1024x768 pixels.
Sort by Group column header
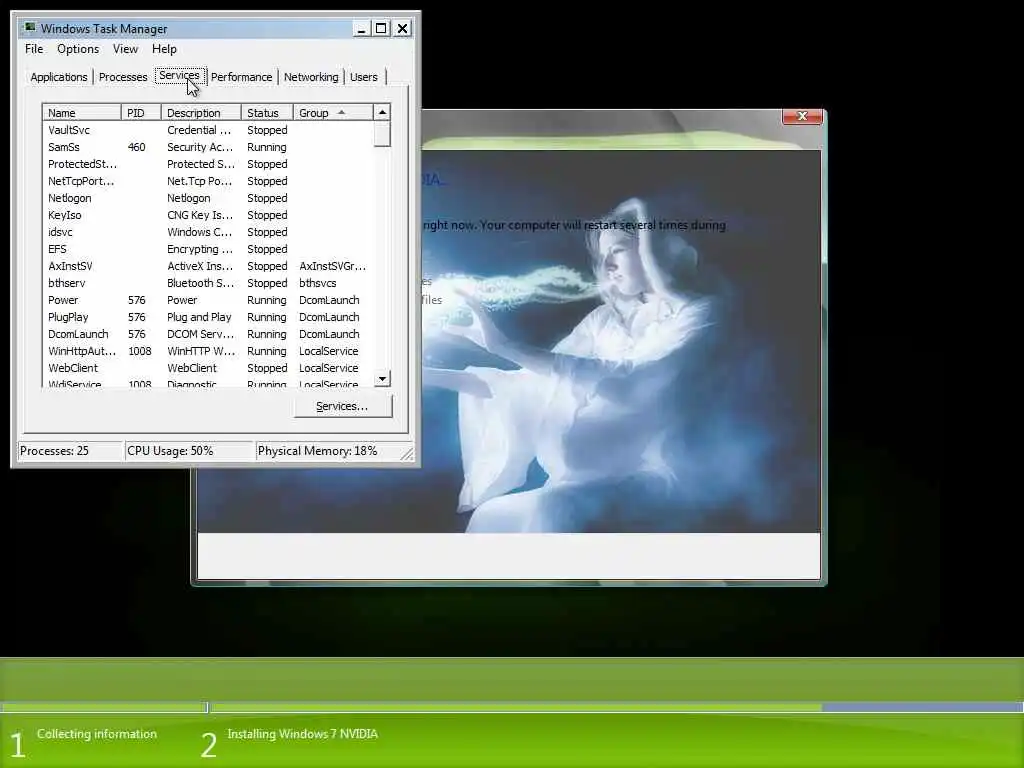click(333, 112)
